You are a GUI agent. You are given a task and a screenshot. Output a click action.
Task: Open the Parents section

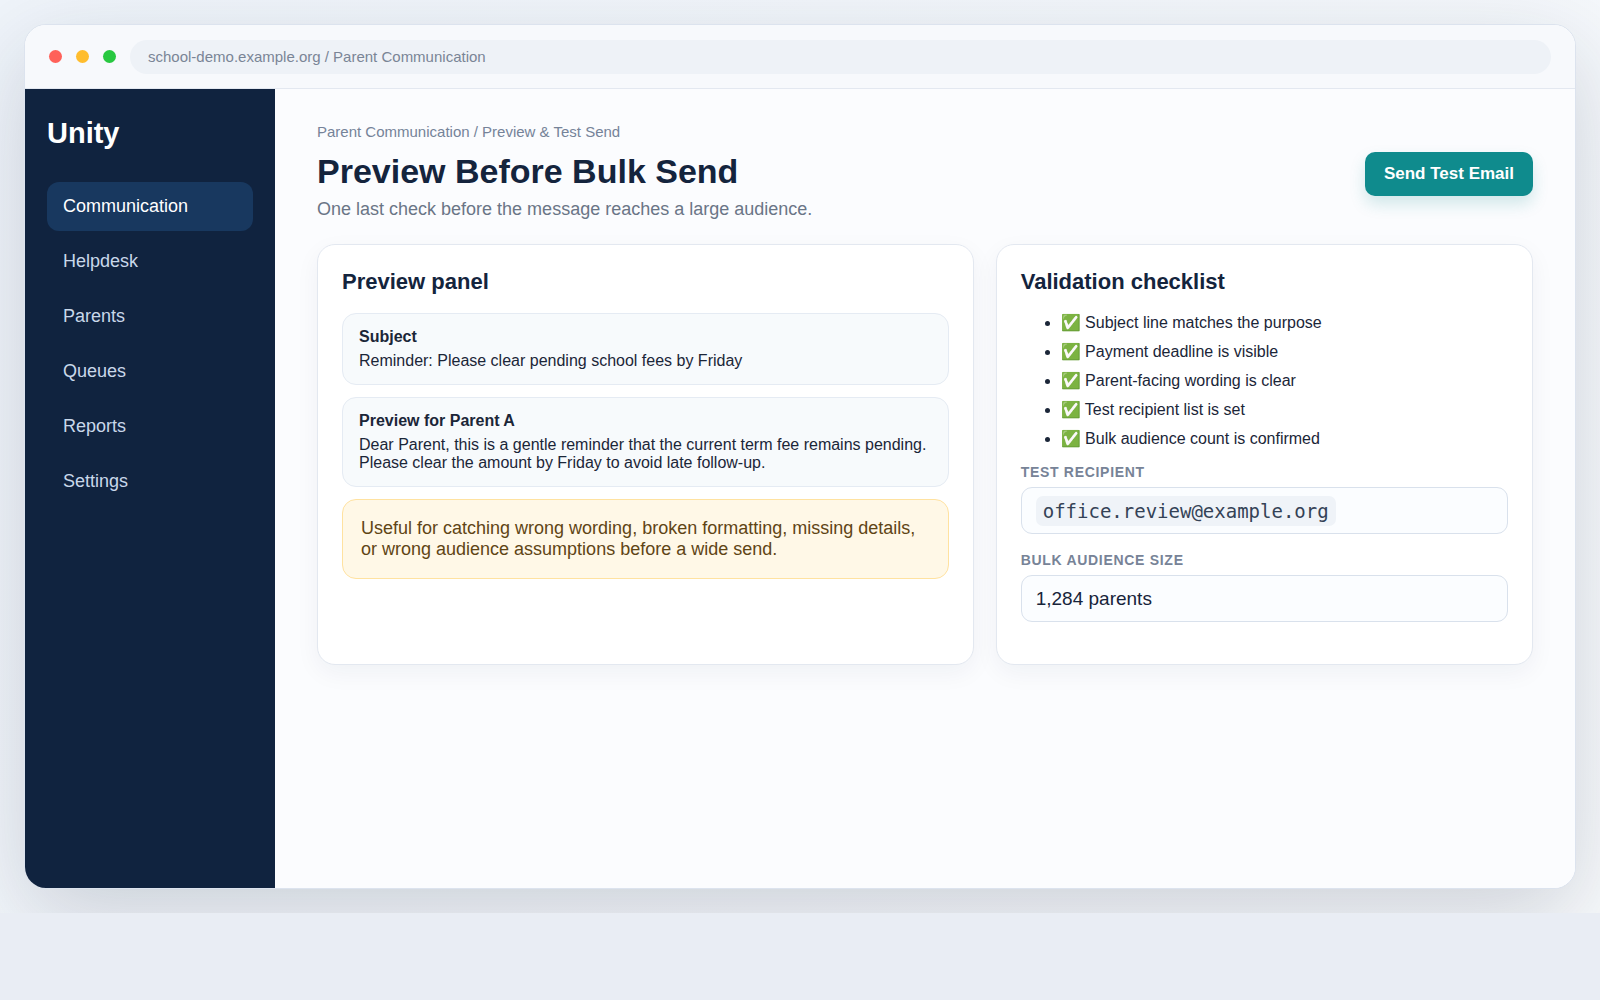[150, 316]
